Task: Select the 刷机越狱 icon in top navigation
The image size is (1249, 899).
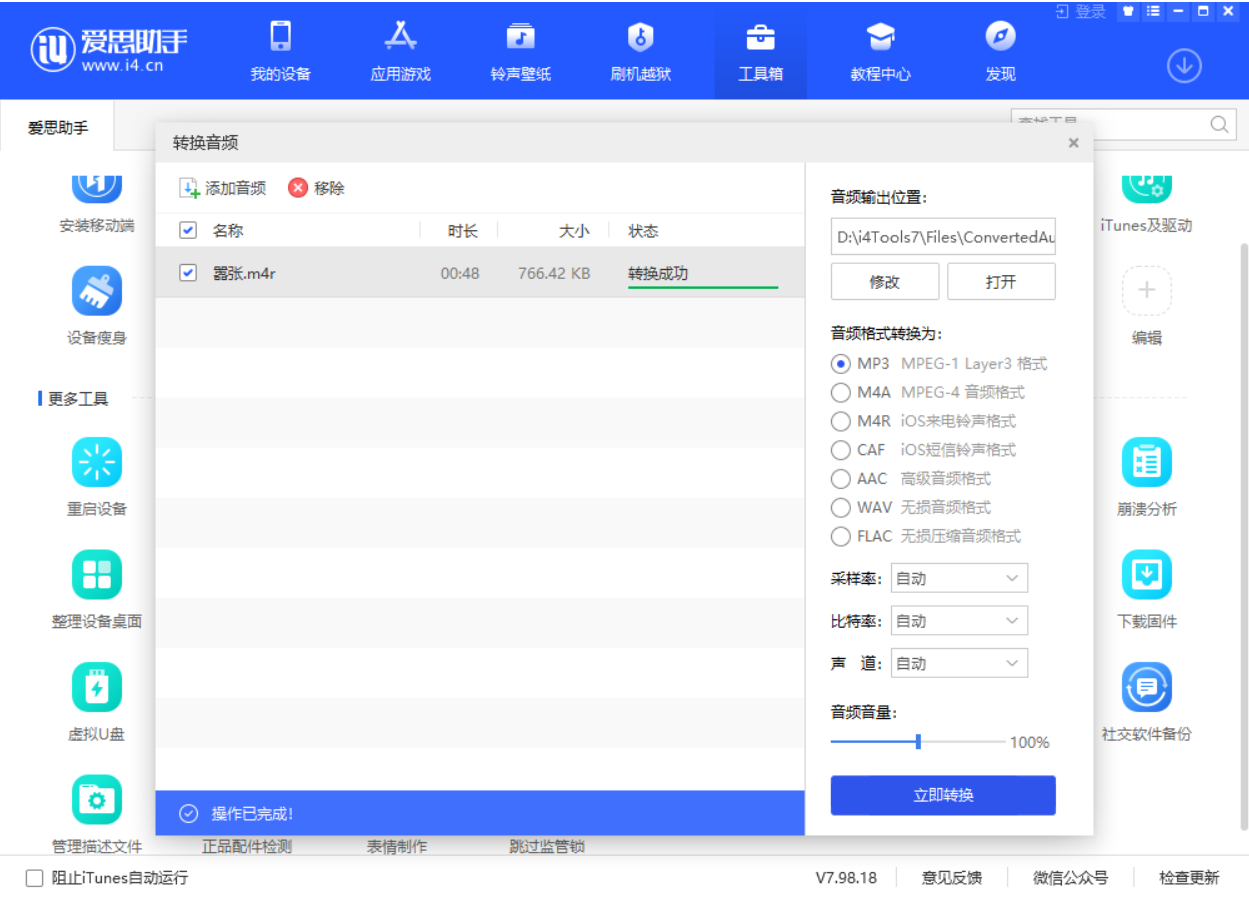Action: click(640, 50)
